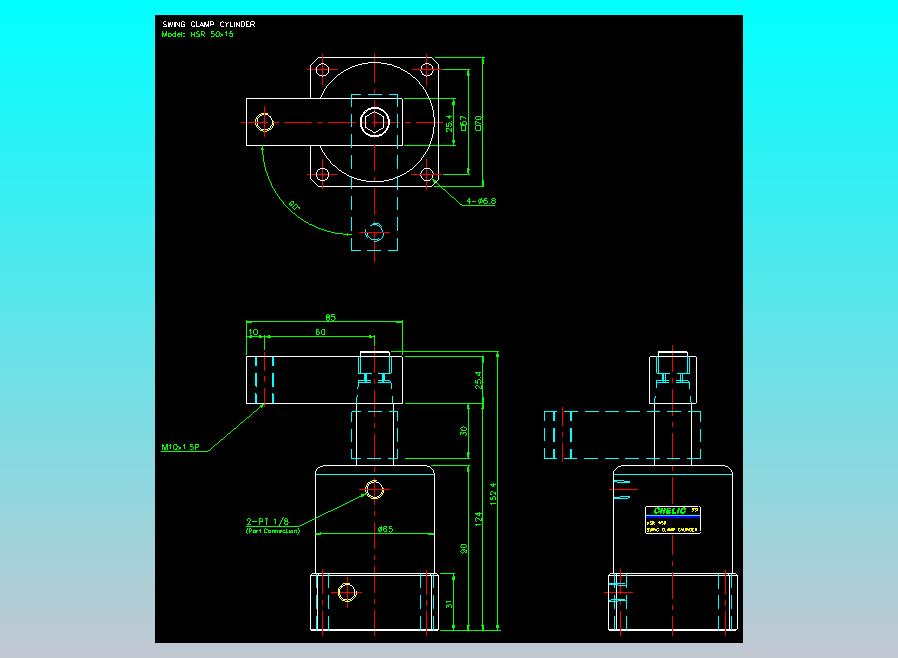Select the 'Model: HSR 50×15' text line
This screenshot has height=658, width=898.
pos(197,34)
